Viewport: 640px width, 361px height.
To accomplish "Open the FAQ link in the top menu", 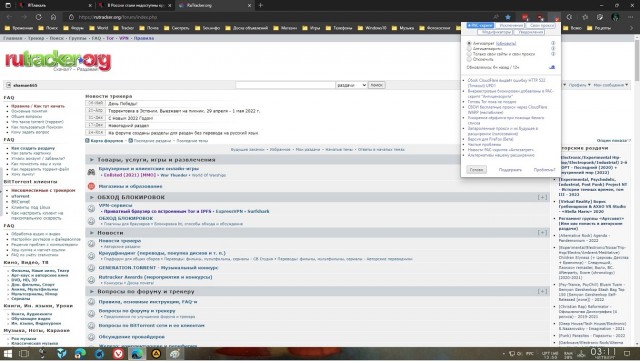I will tap(96, 38).
